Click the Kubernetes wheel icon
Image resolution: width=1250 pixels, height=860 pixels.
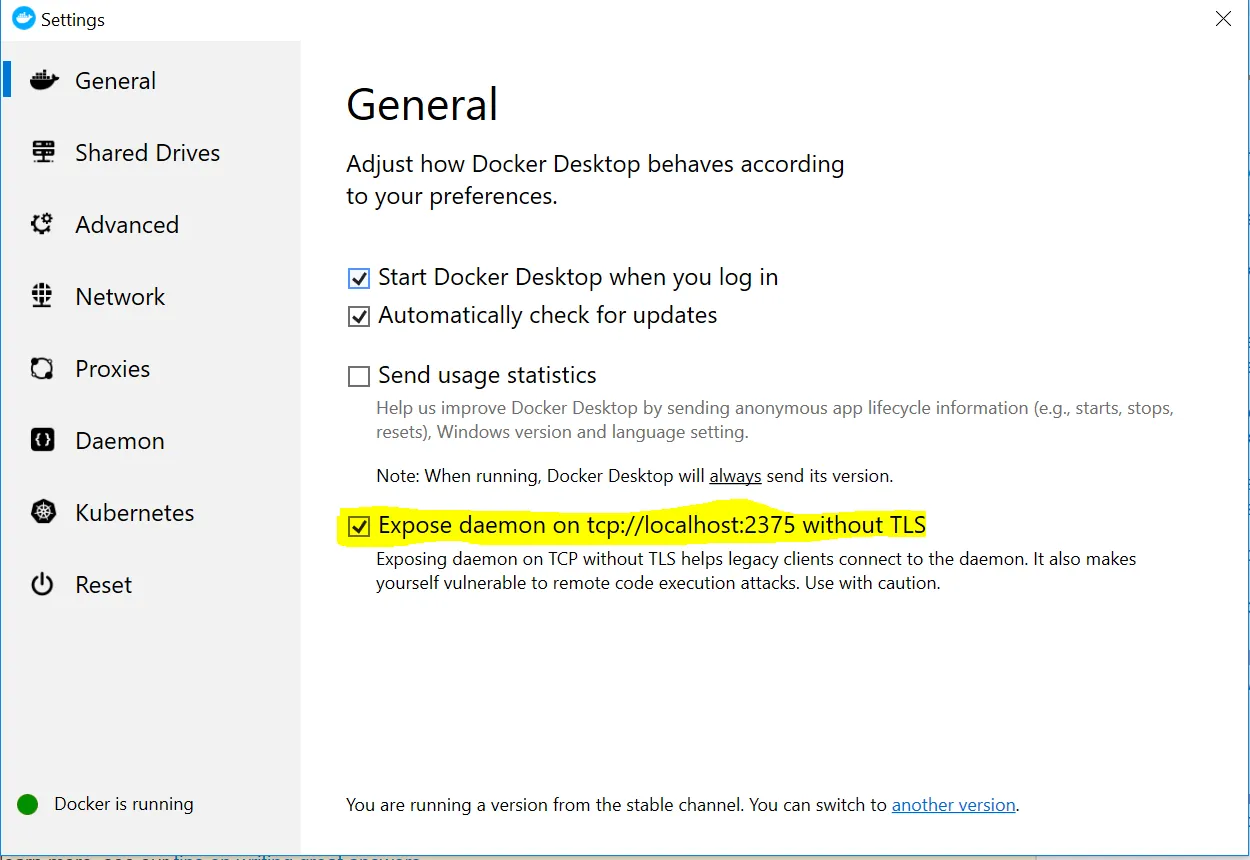click(x=42, y=512)
